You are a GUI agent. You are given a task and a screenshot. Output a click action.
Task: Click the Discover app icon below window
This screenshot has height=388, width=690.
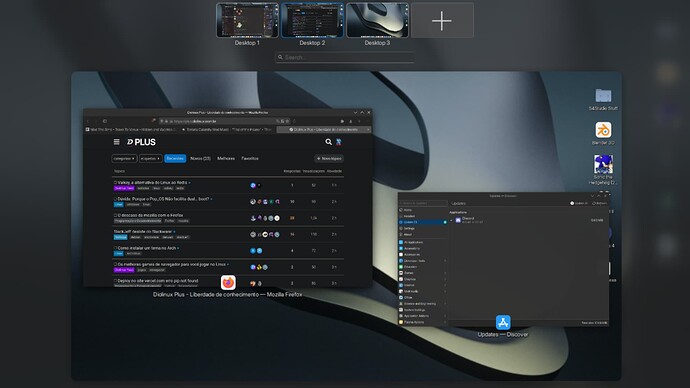[503, 322]
